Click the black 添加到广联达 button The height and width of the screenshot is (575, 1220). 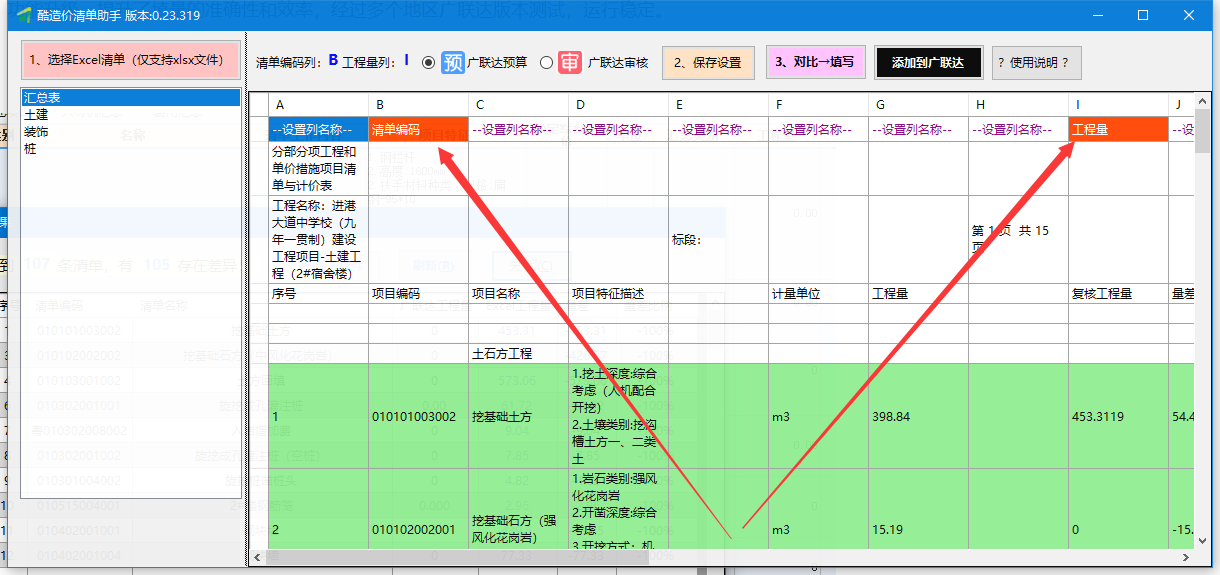tap(927, 62)
